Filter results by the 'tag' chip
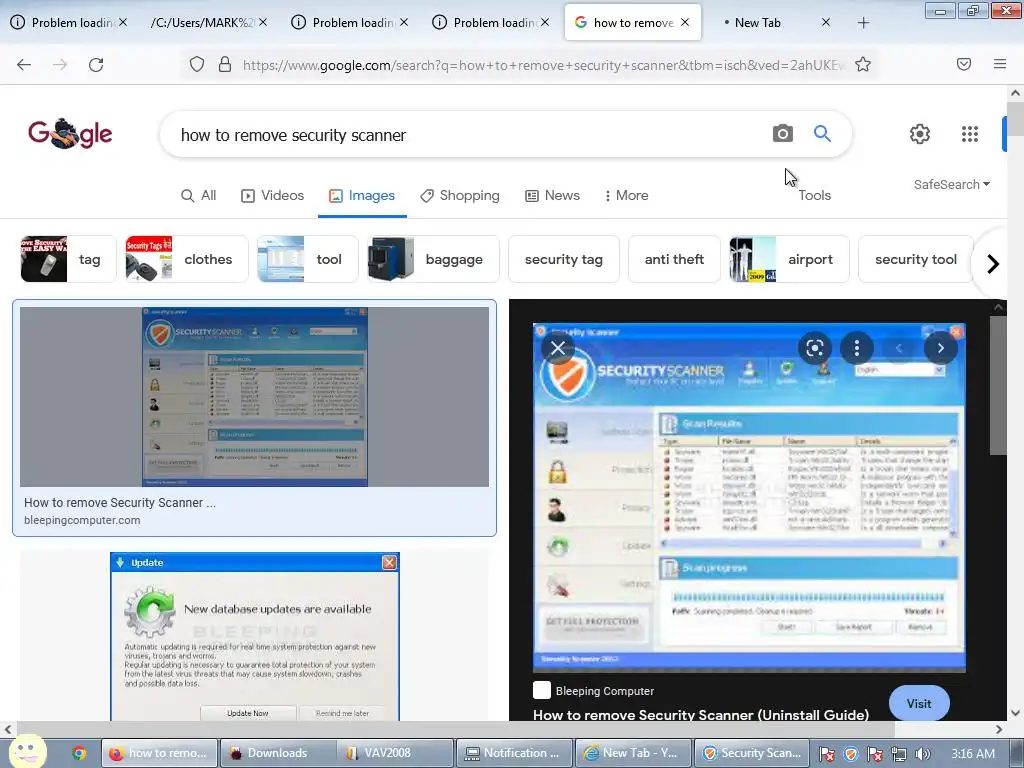Image resolution: width=1024 pixels, height=768 pixels. coord(68,259)
